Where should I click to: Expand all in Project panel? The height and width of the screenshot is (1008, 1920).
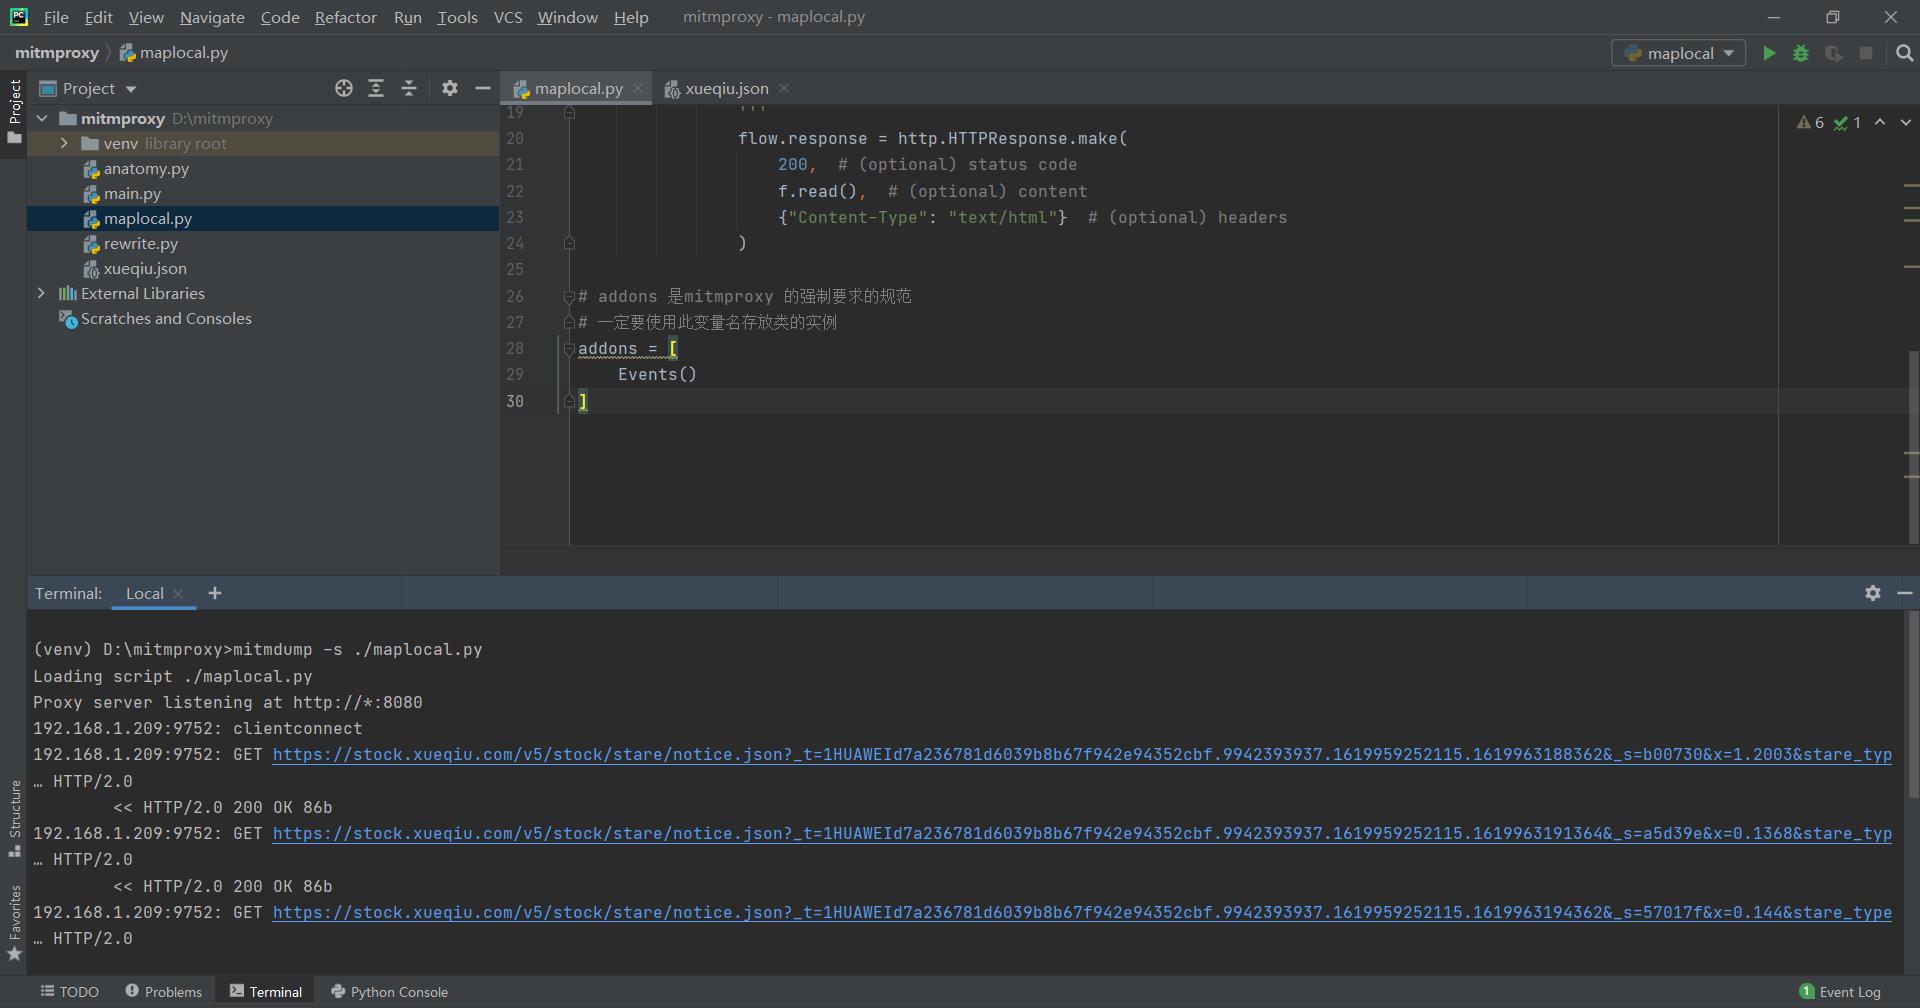[x=376, y=88]
